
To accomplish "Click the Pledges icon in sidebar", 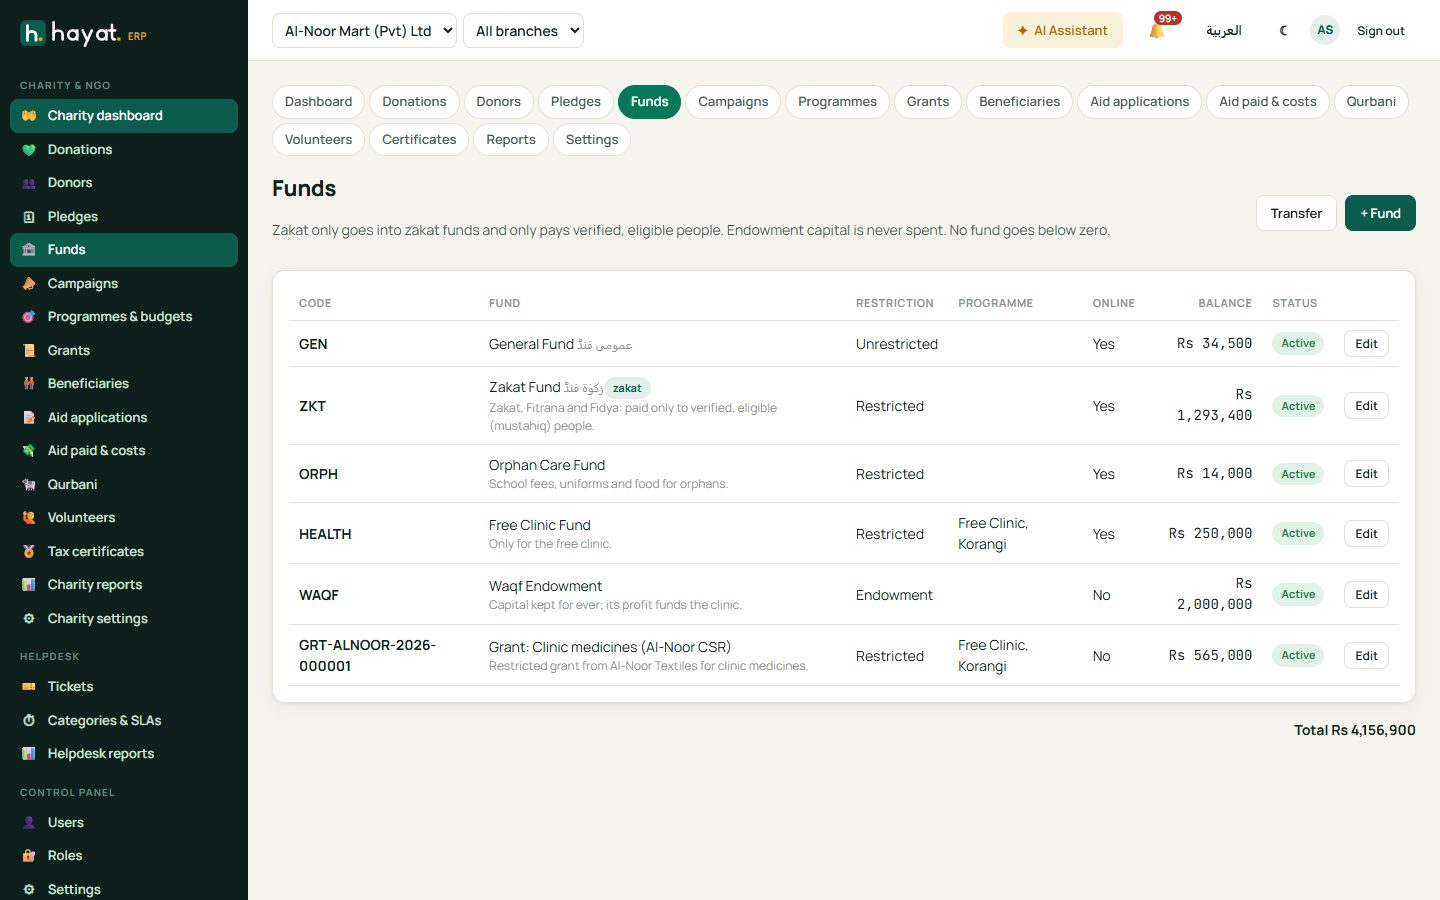I will click(29, 217).
